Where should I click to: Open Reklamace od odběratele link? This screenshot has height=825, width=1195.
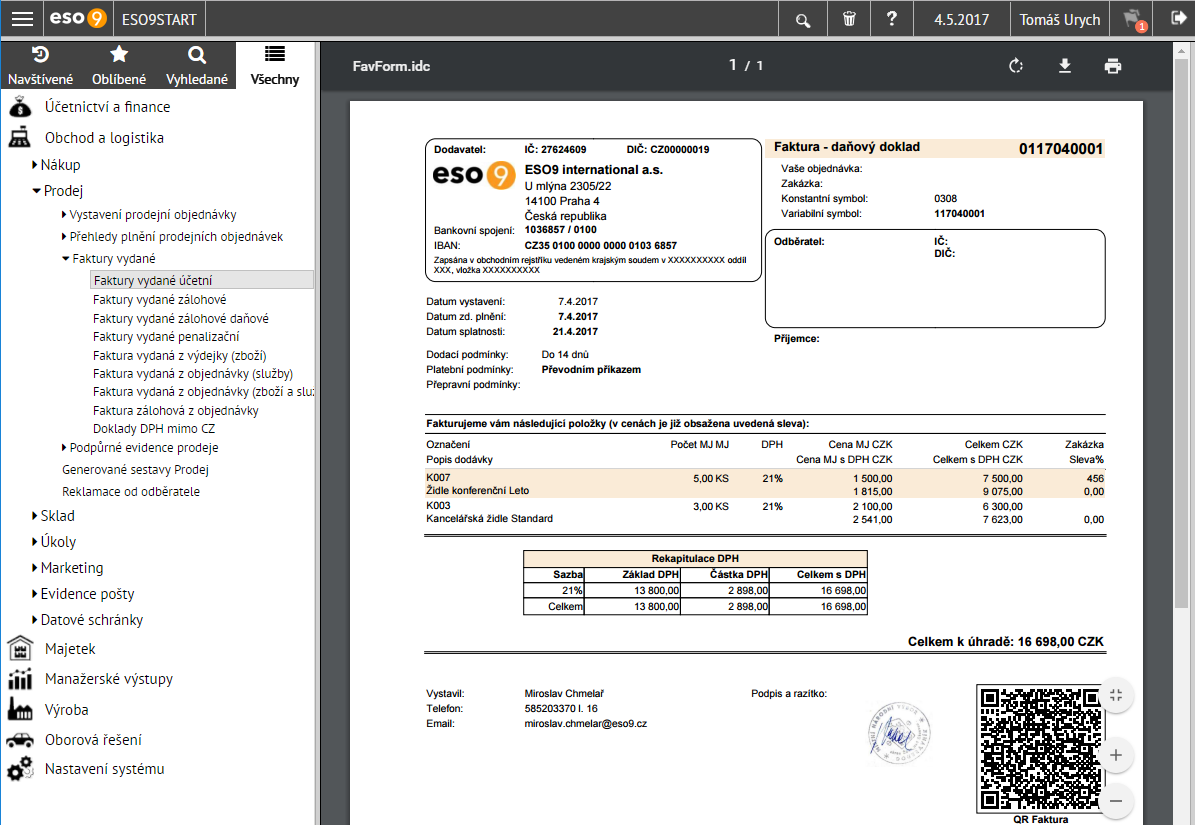pos(131,491)
